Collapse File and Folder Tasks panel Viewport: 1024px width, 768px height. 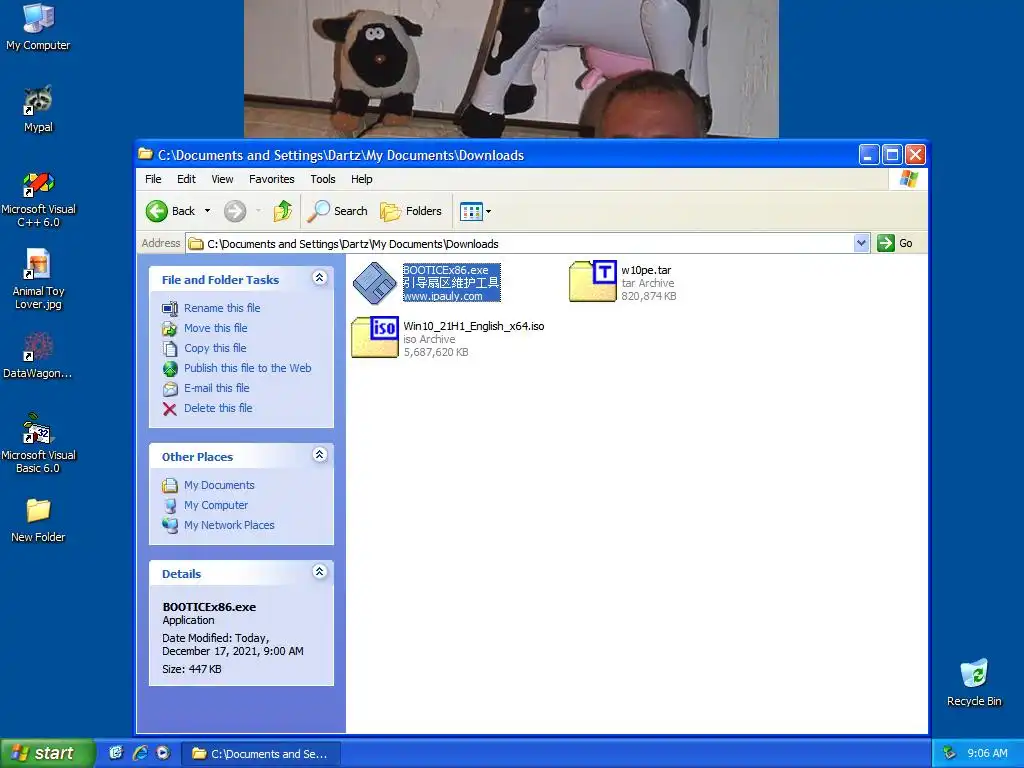[319, 278]
